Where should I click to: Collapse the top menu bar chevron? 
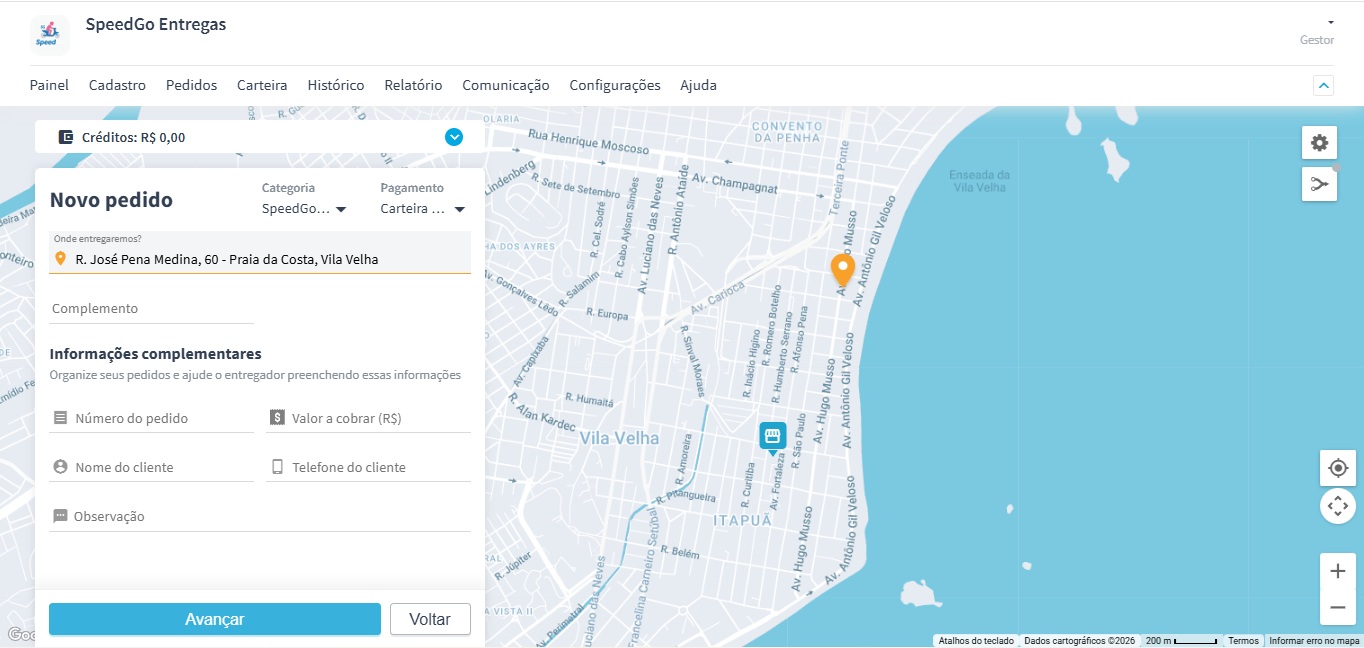click(1323, 86)
